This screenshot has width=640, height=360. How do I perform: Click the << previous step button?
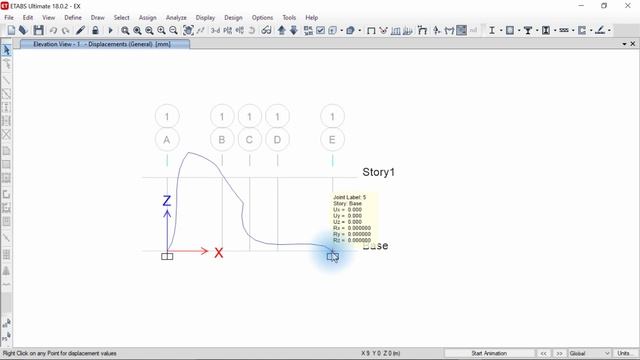click(x=543, y=353)
